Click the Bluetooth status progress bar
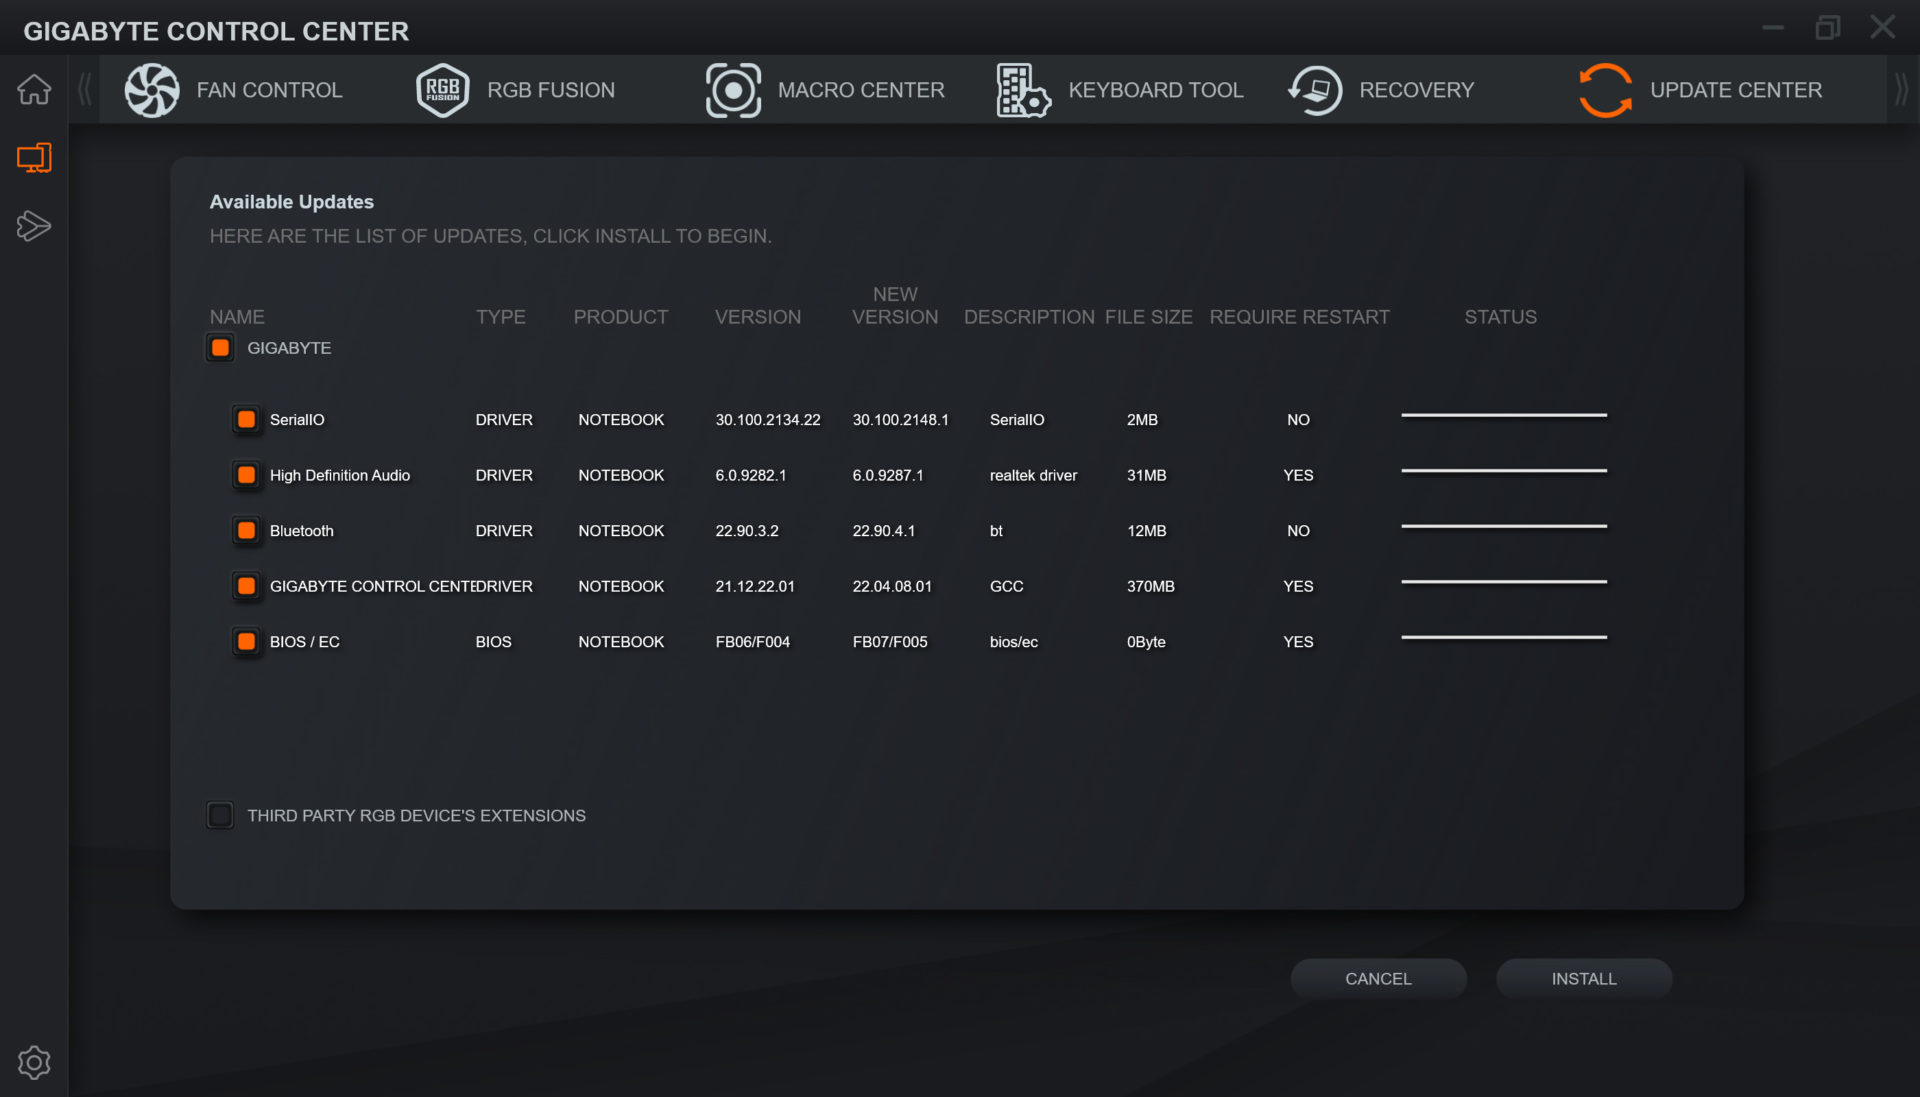Viewport: 1920px width, 1097px height. pos(1503,527)
